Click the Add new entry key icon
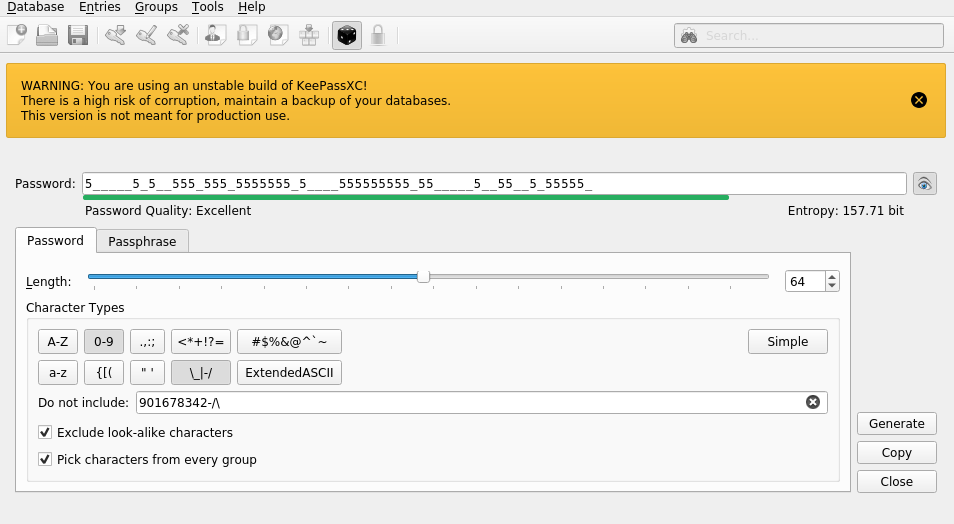Screen dimensions: 954x524 [x=116, y=35]
